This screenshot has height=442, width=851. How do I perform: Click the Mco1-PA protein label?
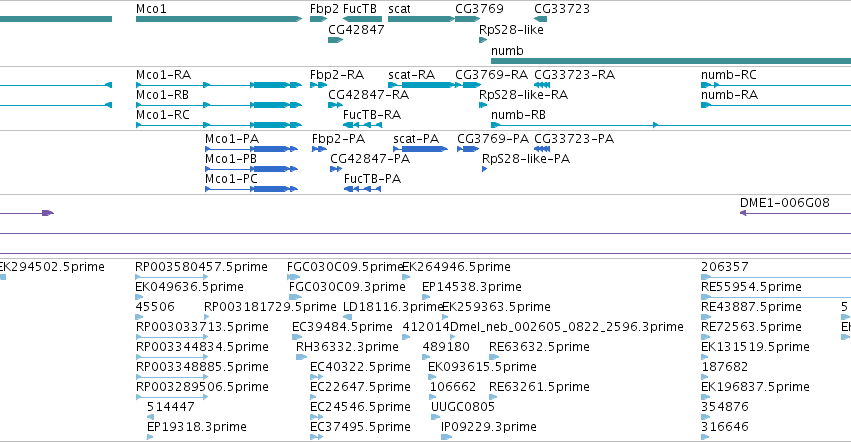tap(232, 138)
